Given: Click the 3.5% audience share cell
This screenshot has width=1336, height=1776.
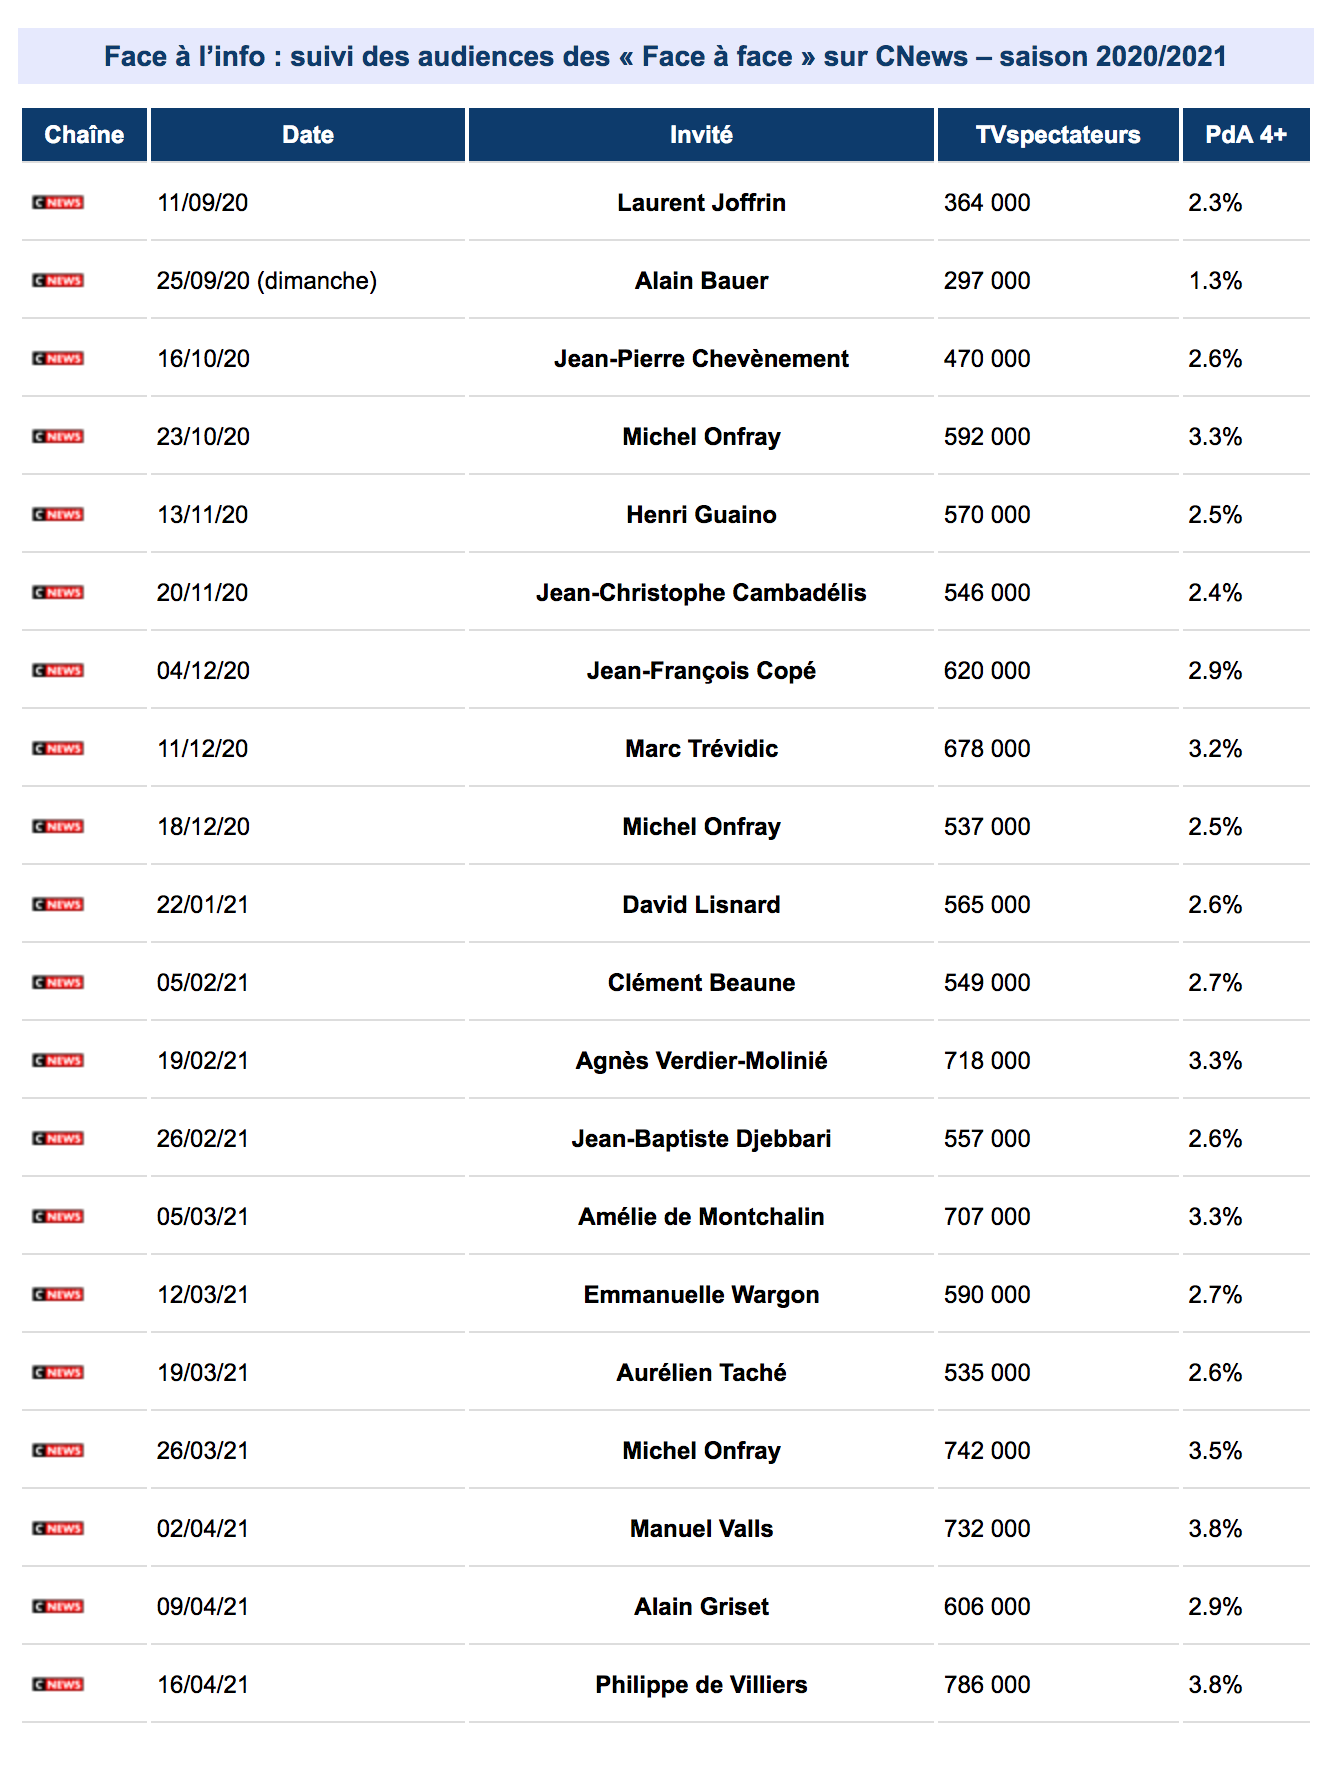Looking at the screenshot, I should 1215,1451.
